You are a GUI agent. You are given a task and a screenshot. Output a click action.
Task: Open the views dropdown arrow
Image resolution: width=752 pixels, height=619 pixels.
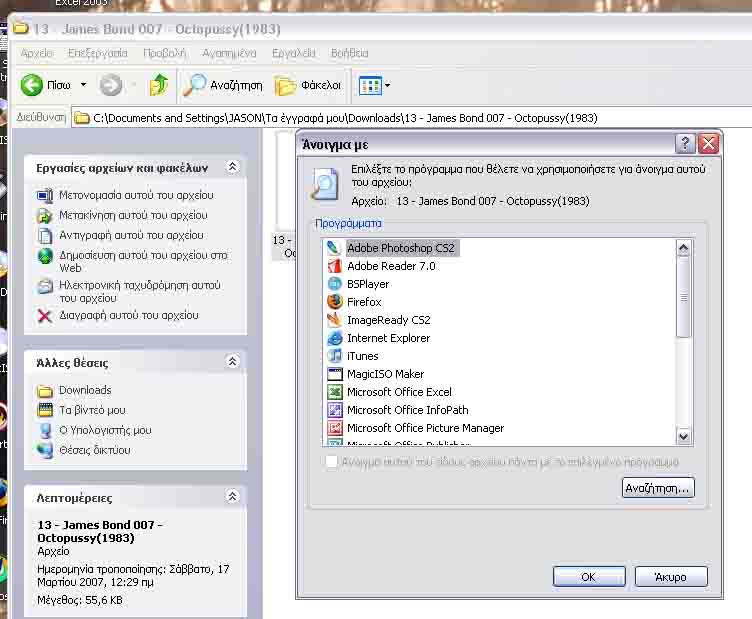click(388, 85)
